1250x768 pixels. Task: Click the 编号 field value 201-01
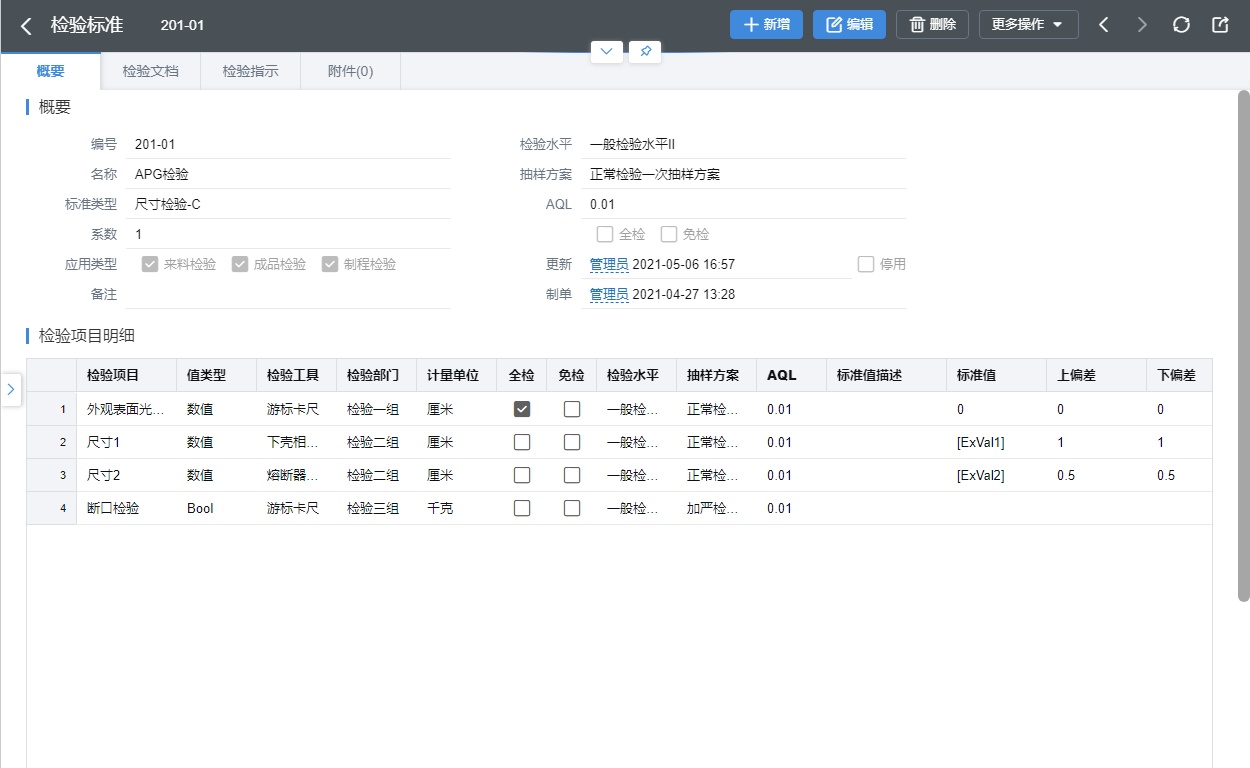tap(288, 144)
